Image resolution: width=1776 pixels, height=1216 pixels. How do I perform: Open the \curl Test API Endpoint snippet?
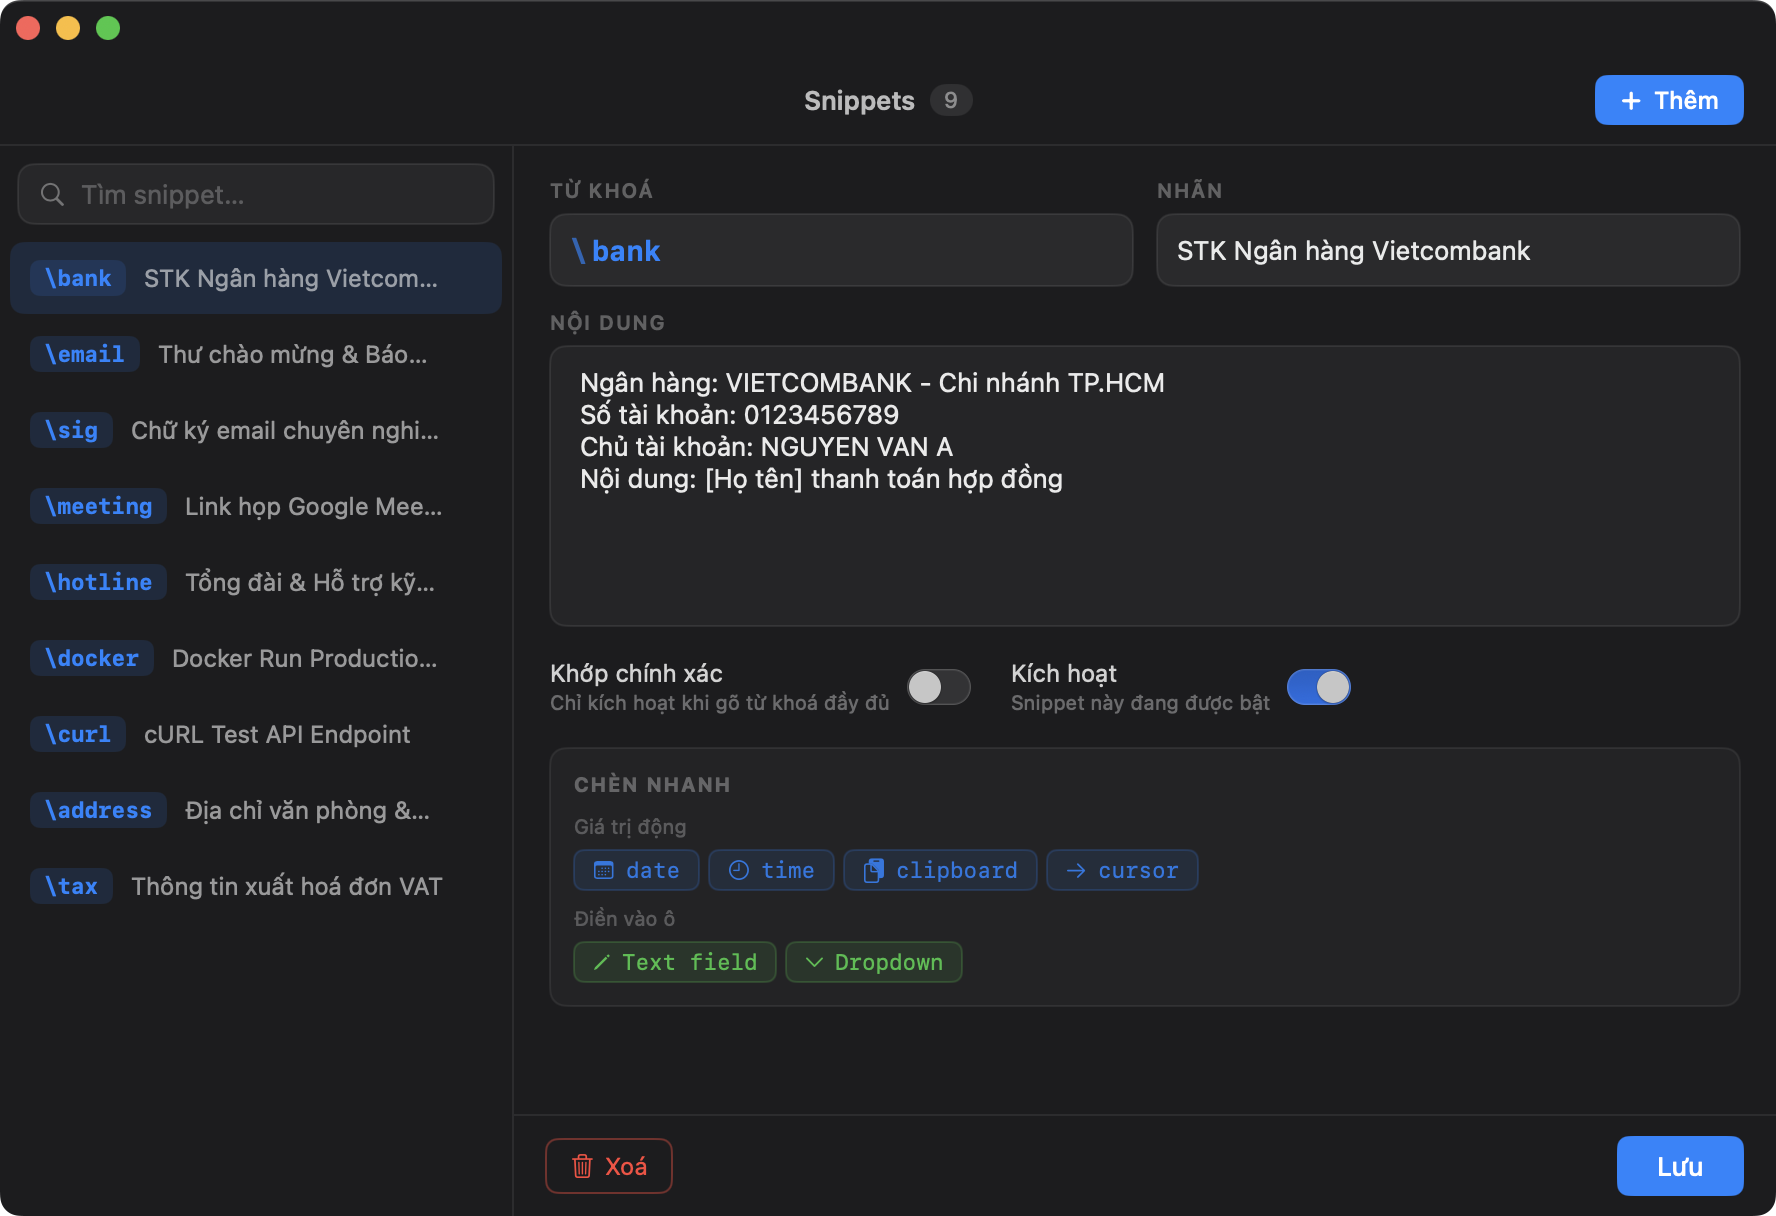(x=256, y=734)
